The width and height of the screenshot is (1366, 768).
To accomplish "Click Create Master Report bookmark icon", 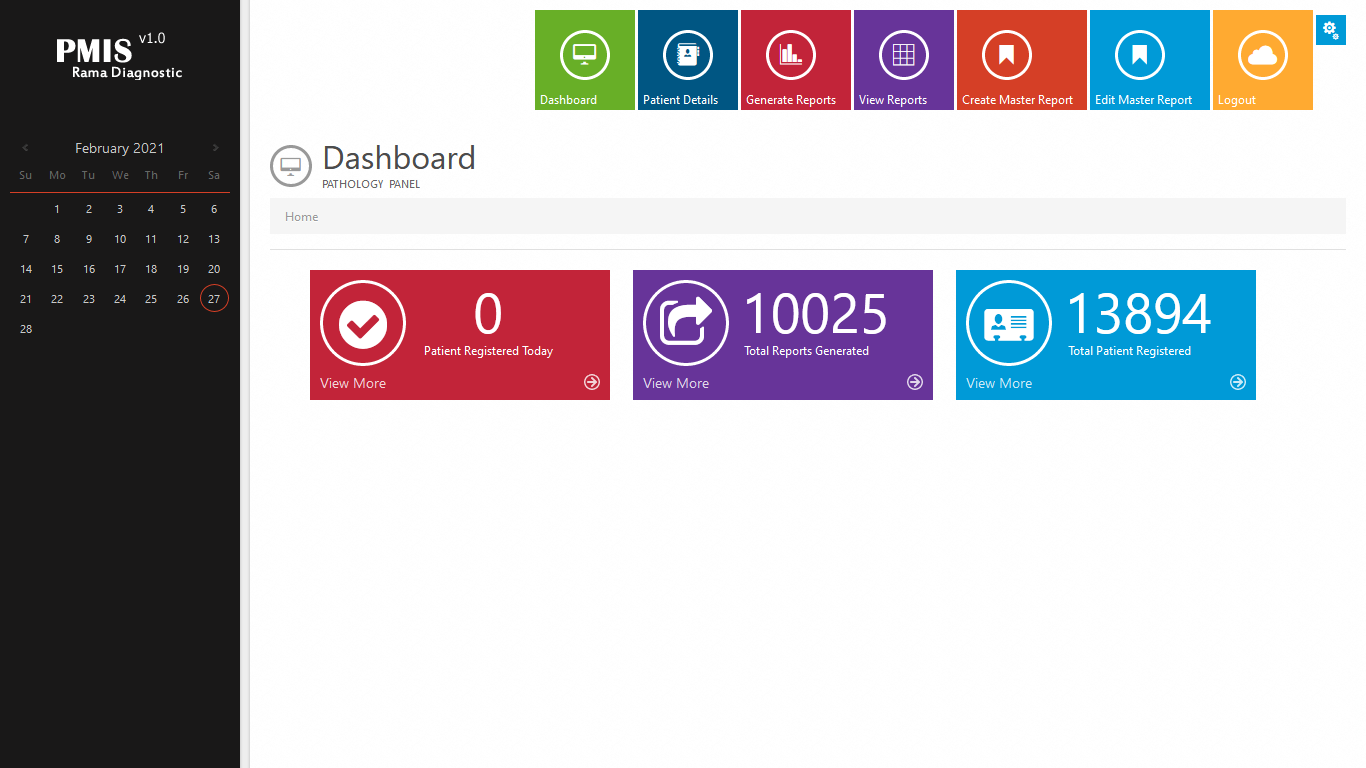I will coord(1007,55).
